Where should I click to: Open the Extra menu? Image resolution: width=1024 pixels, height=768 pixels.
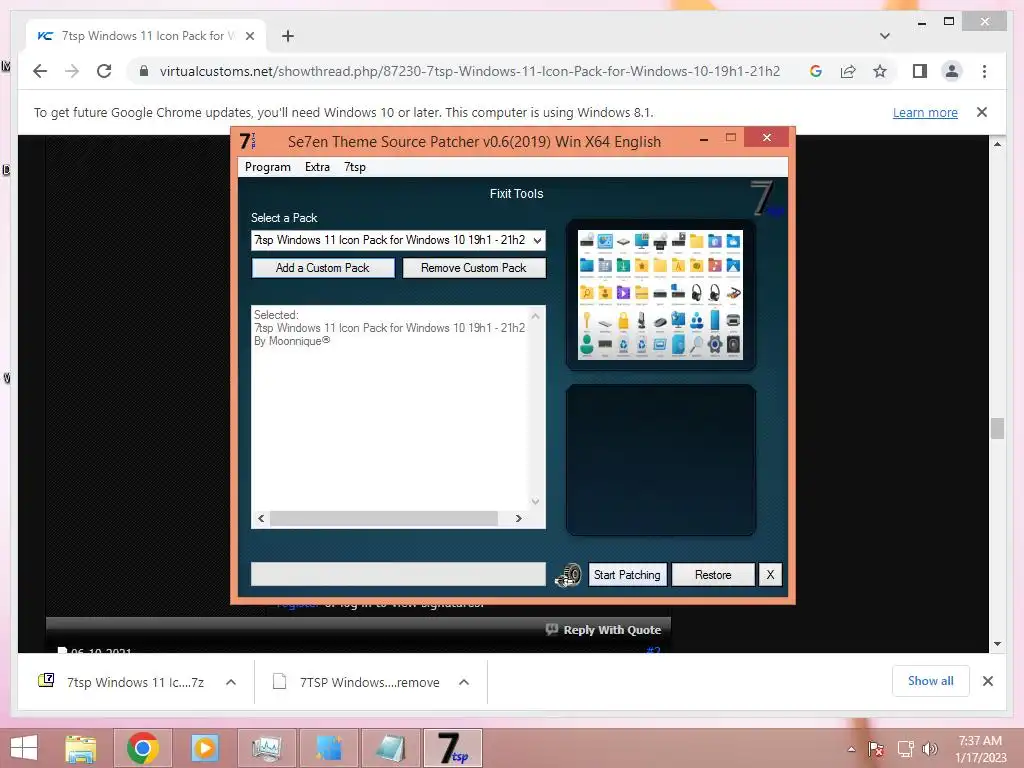coord(317,167)
